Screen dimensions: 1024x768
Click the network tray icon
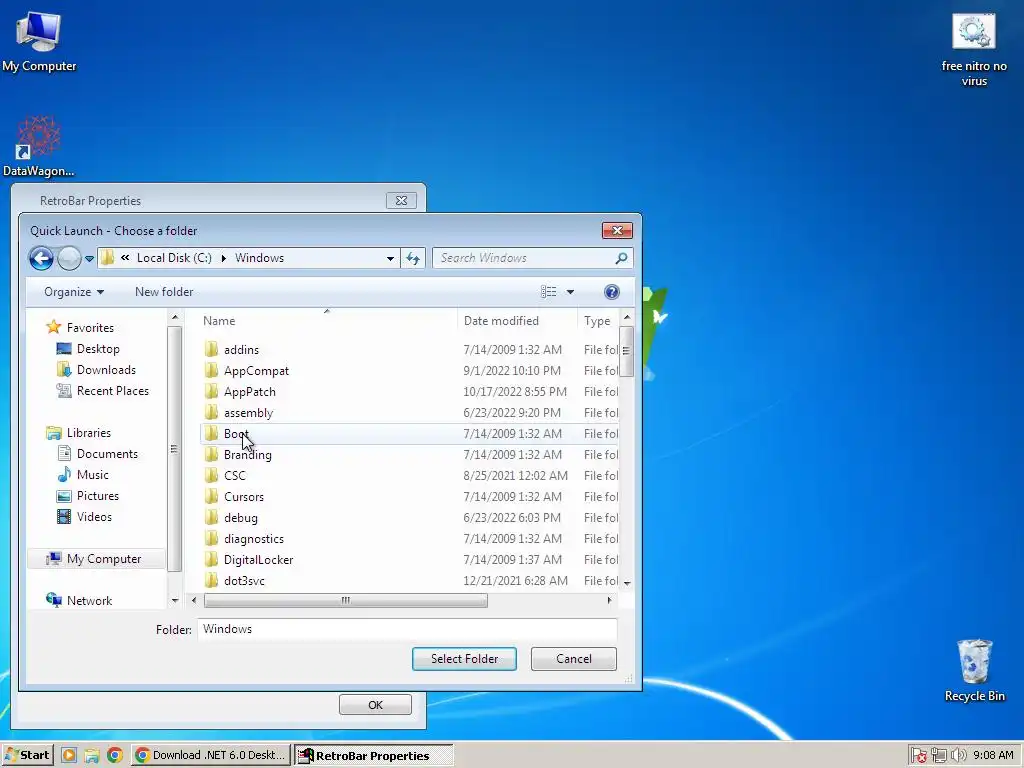coord(939,756)
